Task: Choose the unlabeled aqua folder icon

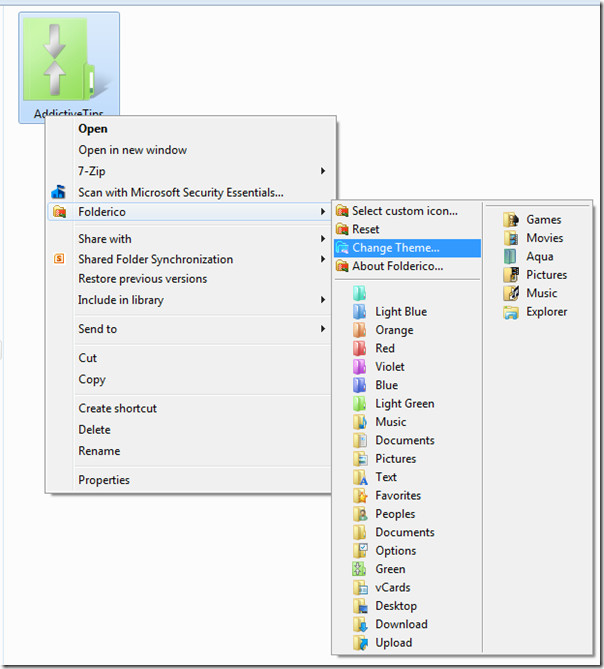Action: tap(360, 293)
